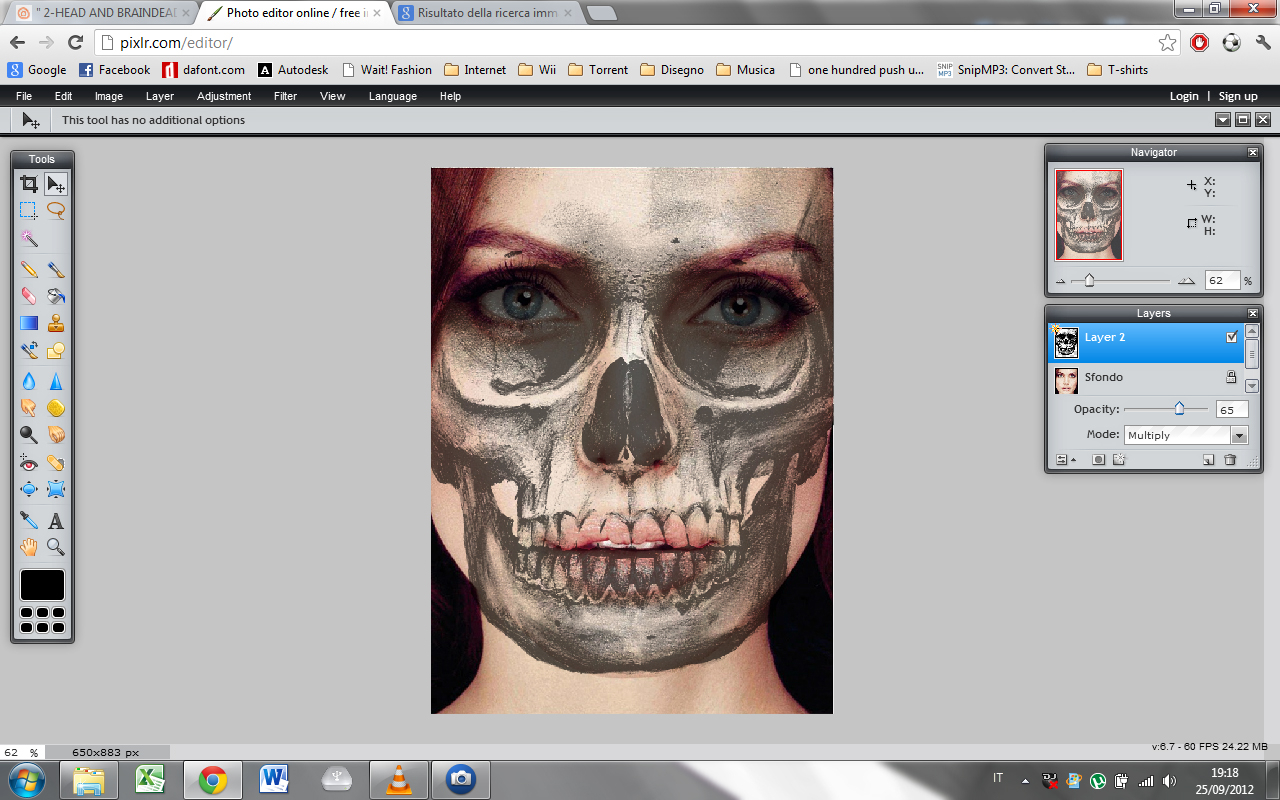1280x800 pixels.
Task: Open the Language menu
Action: (393, 96)
